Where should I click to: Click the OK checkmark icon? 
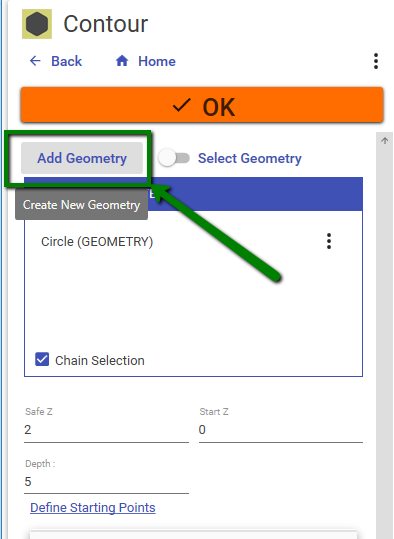(182, 106)
